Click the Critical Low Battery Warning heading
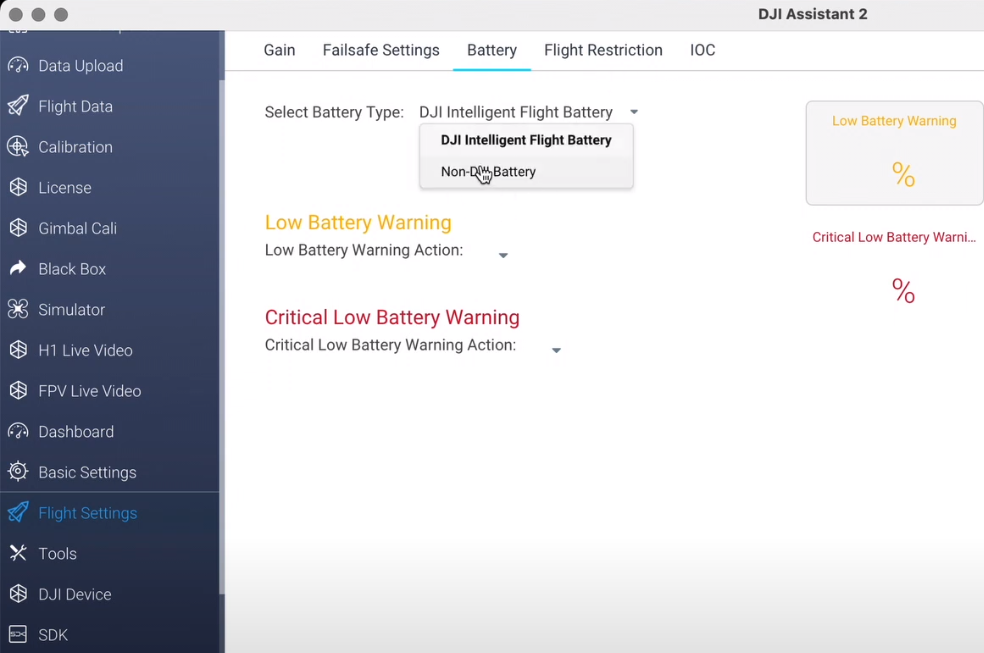984x653 pixels. point(392,317)
